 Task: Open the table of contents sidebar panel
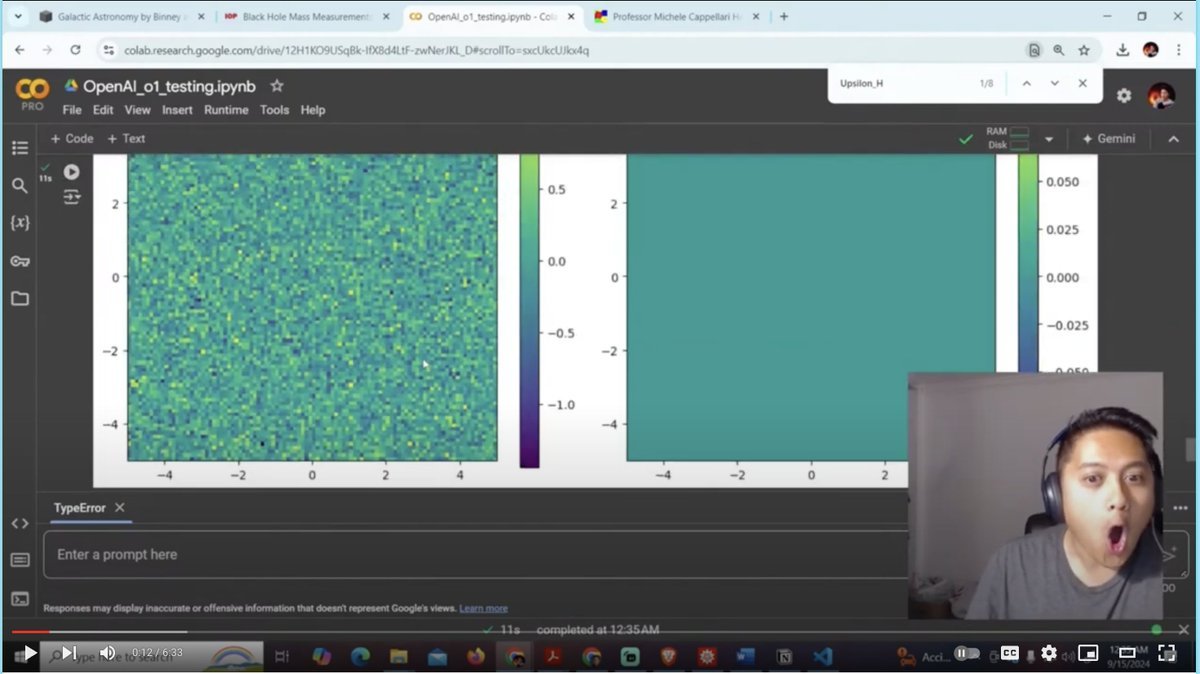pyautogui.click(x=20, y=148)
